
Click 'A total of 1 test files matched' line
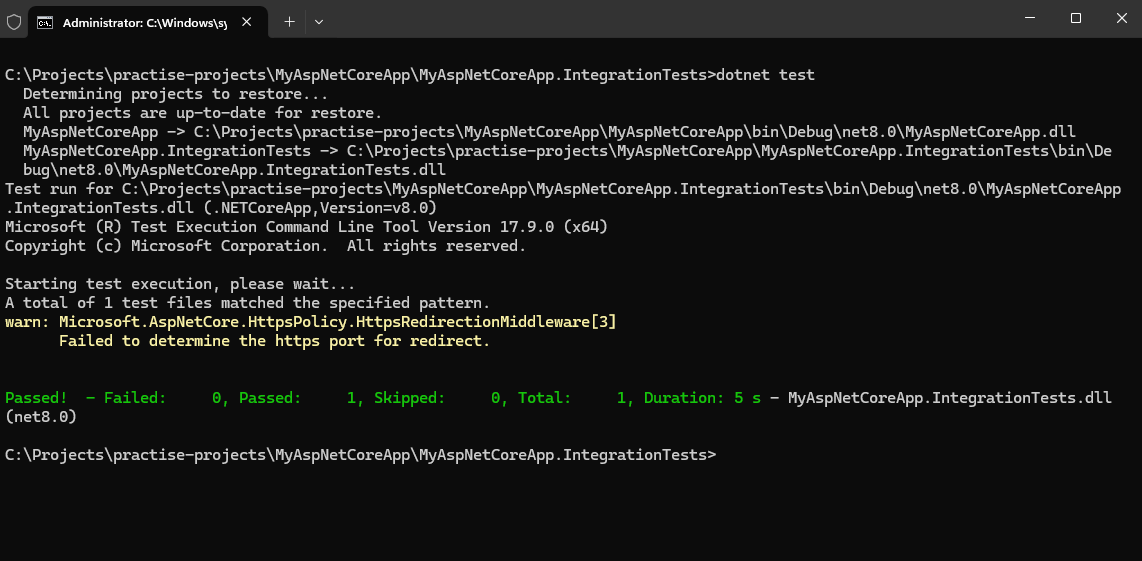pyautogui.click(x=248, y=302)
